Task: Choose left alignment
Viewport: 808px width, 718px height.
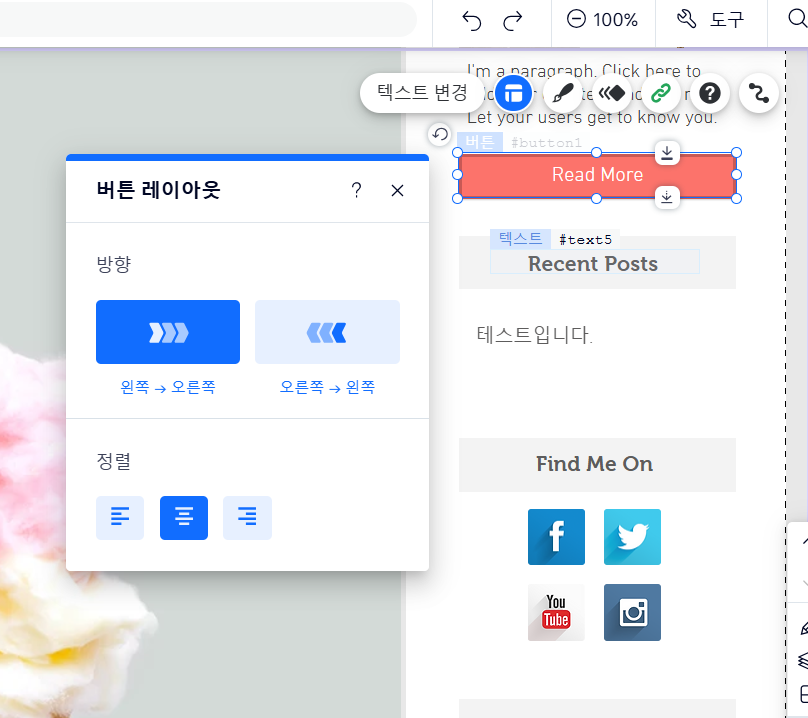Action: (120, 517)
